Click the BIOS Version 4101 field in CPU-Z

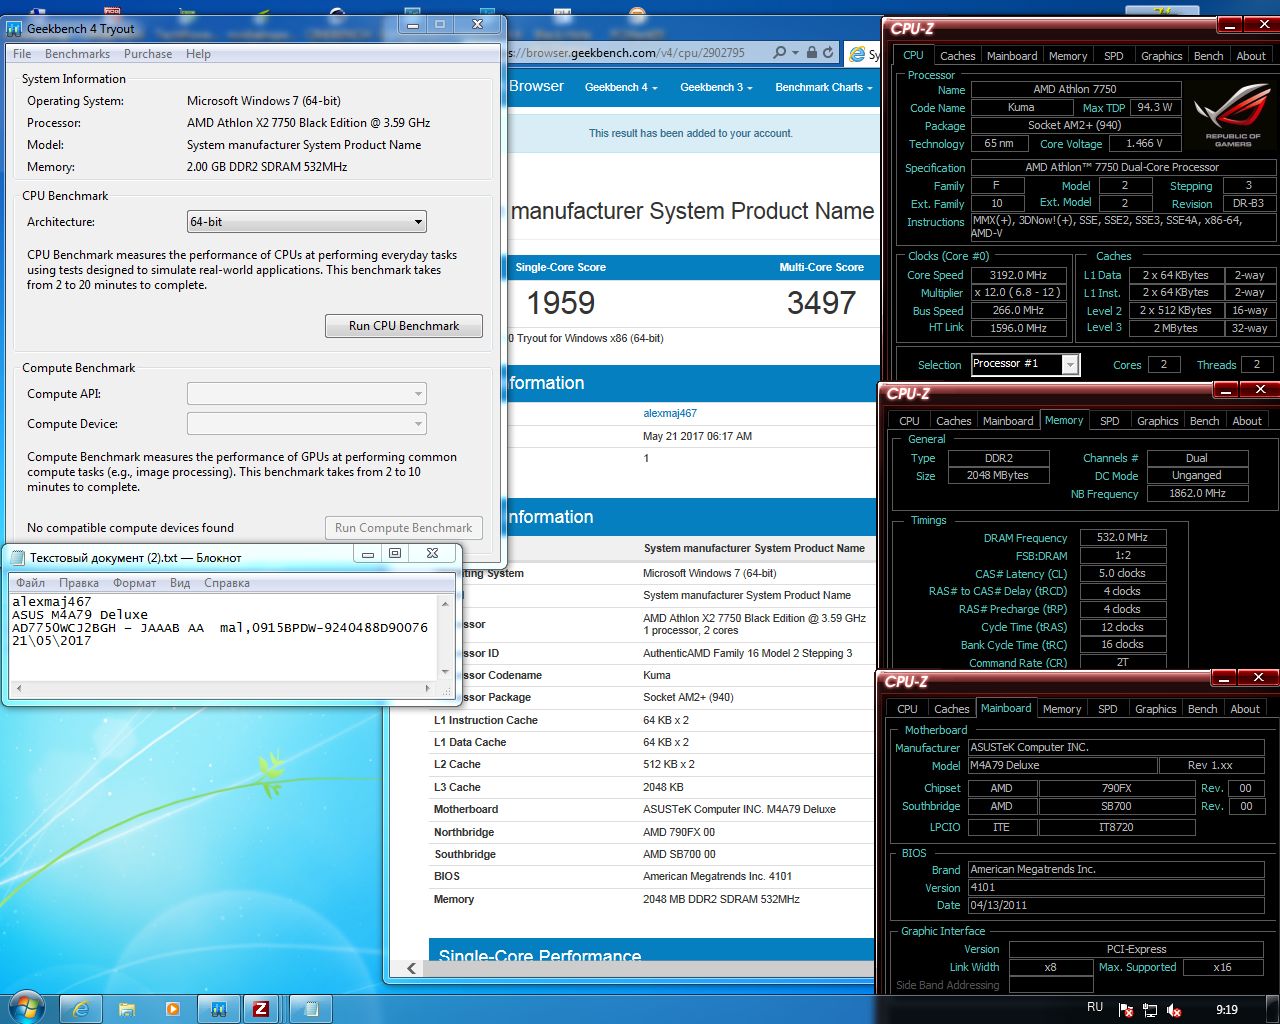(1116, 887)
